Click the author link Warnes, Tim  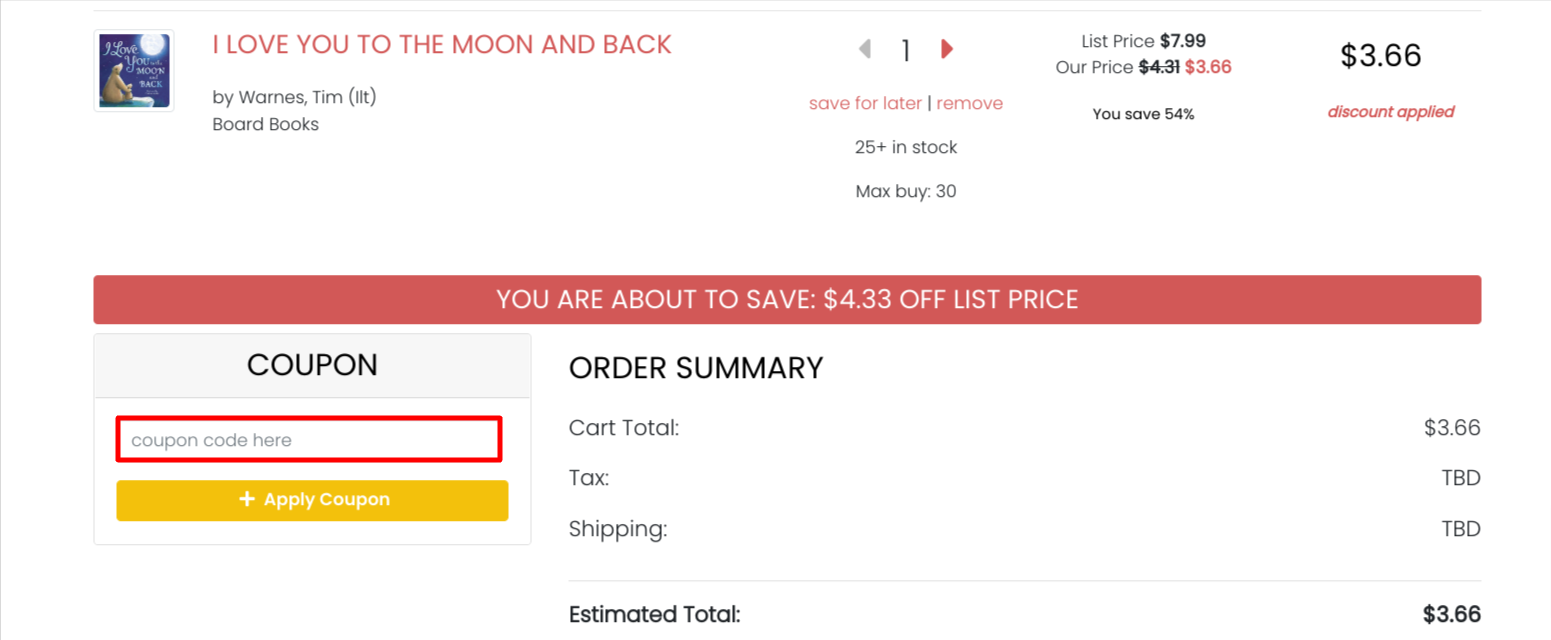pos(292,97)
